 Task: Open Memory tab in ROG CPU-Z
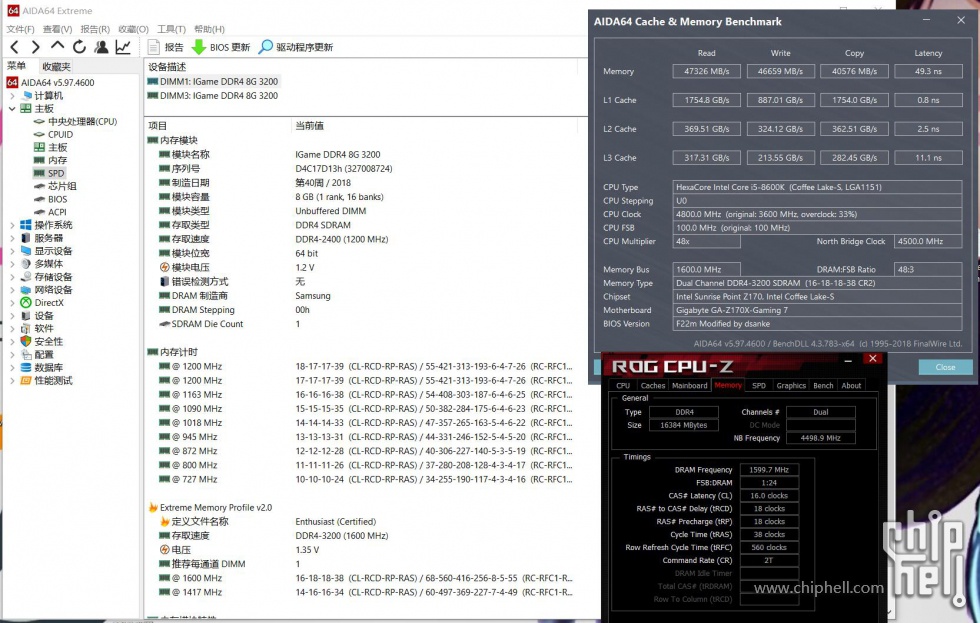(728, 386)
